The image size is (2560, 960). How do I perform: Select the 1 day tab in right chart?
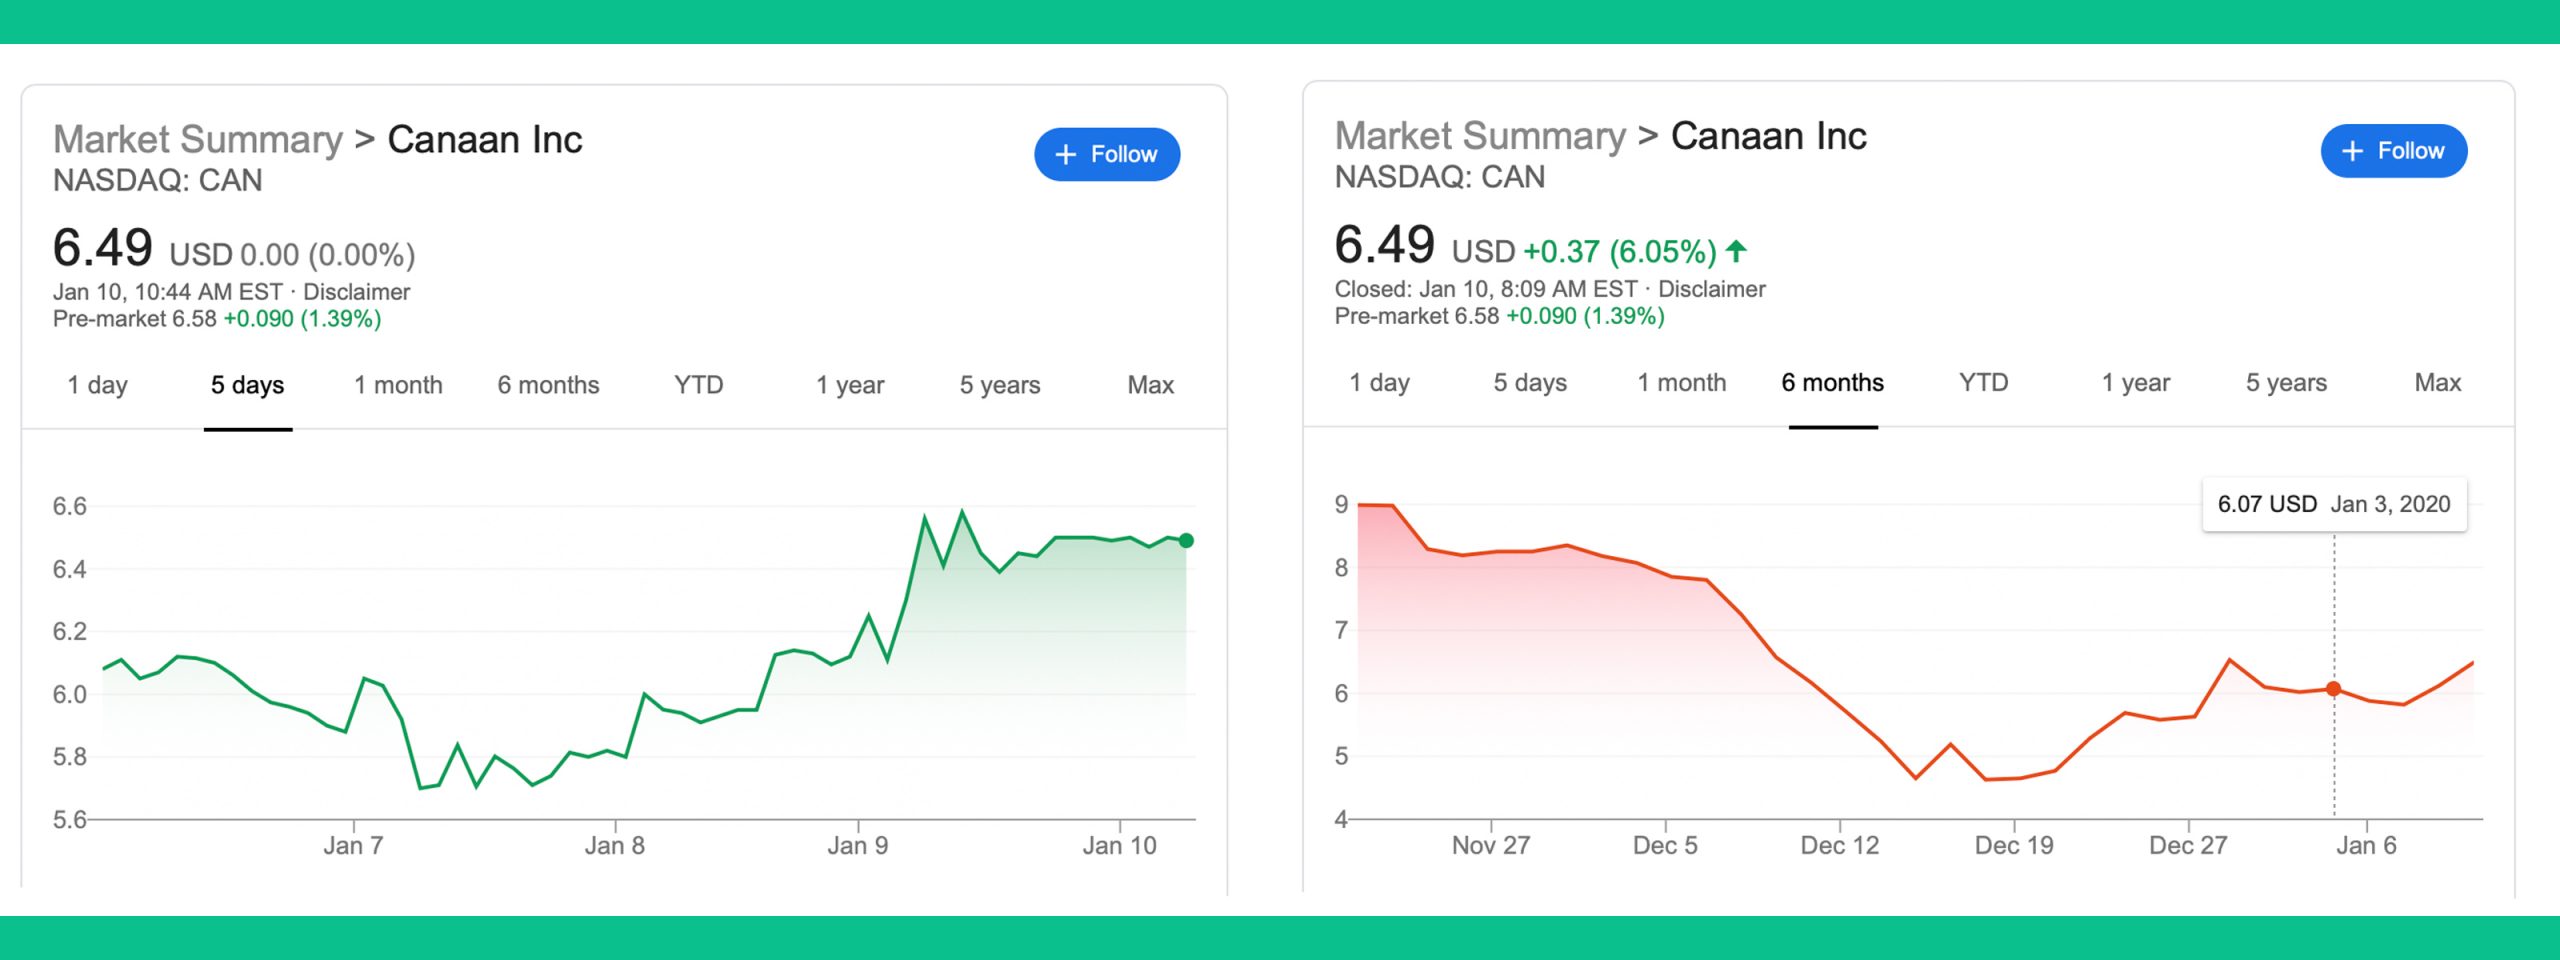(x=1379, y=382)
